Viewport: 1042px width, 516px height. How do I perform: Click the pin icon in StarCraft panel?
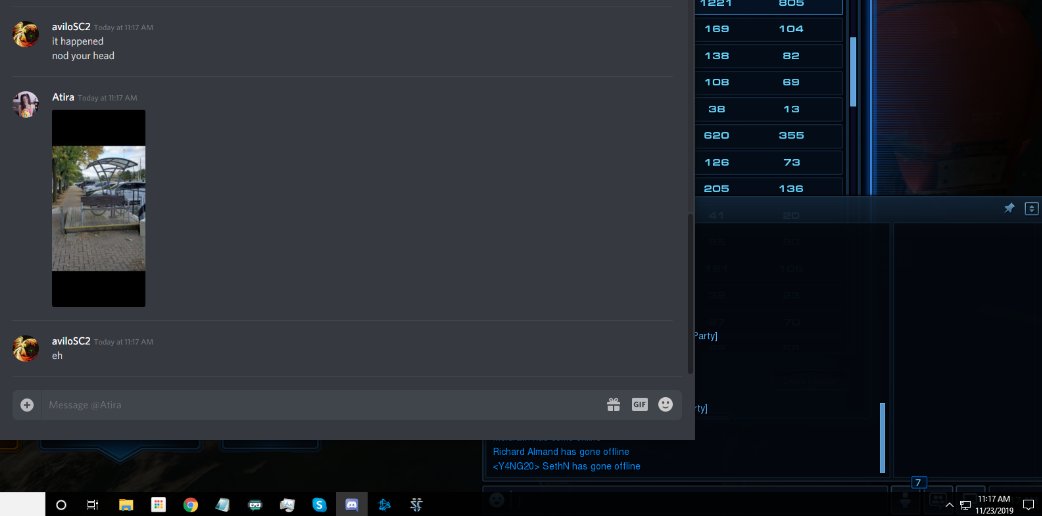[1009, 208]
